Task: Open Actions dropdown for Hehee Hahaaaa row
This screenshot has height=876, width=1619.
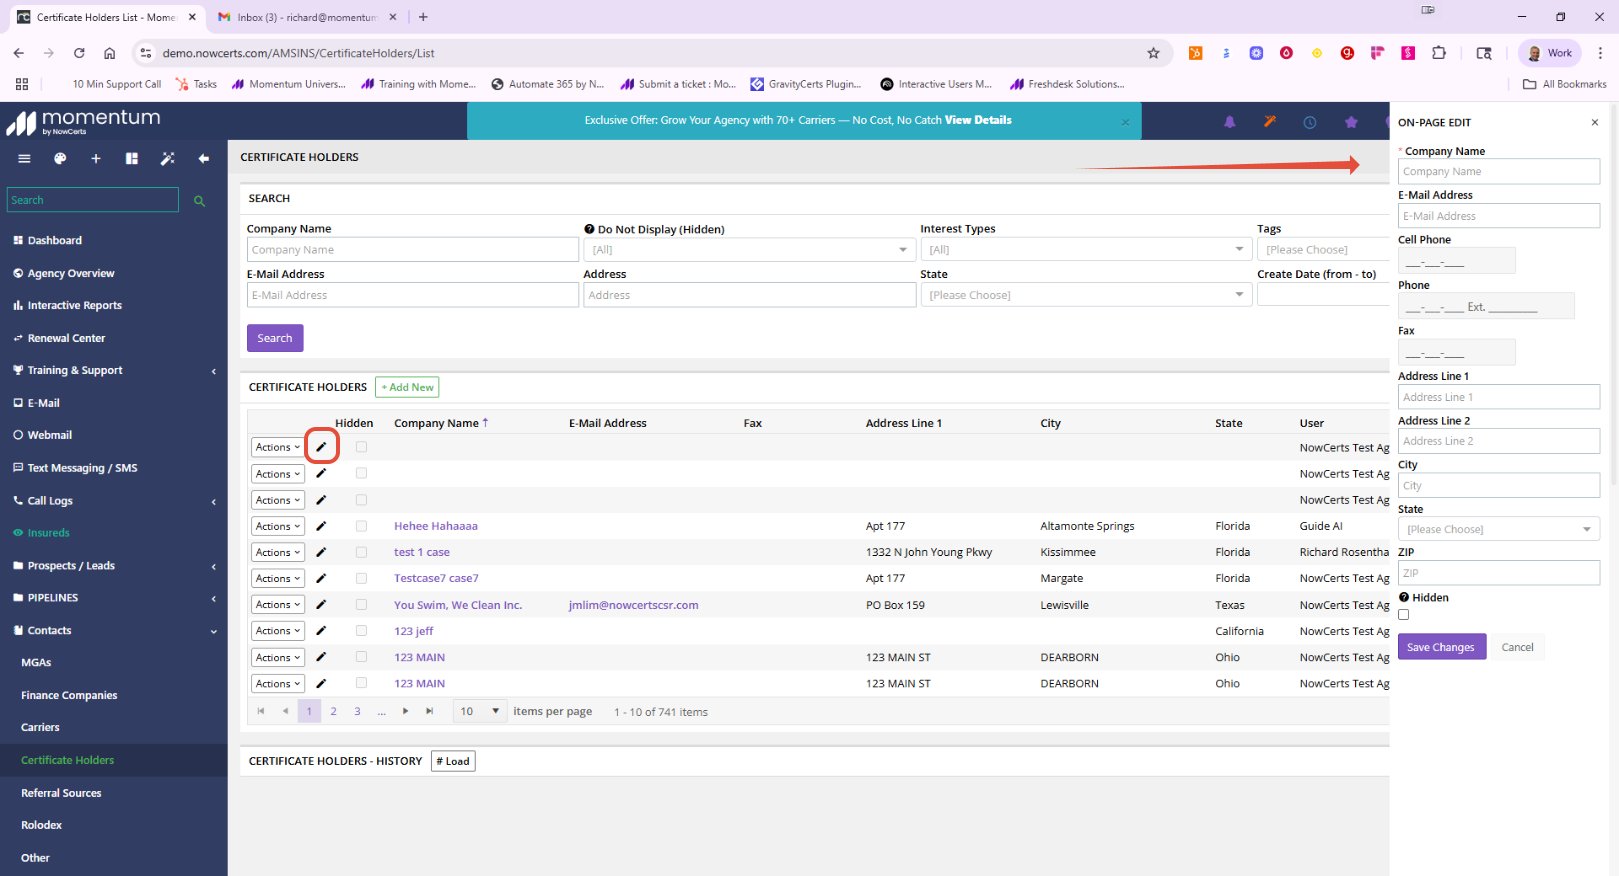Action: coord(277,526)
